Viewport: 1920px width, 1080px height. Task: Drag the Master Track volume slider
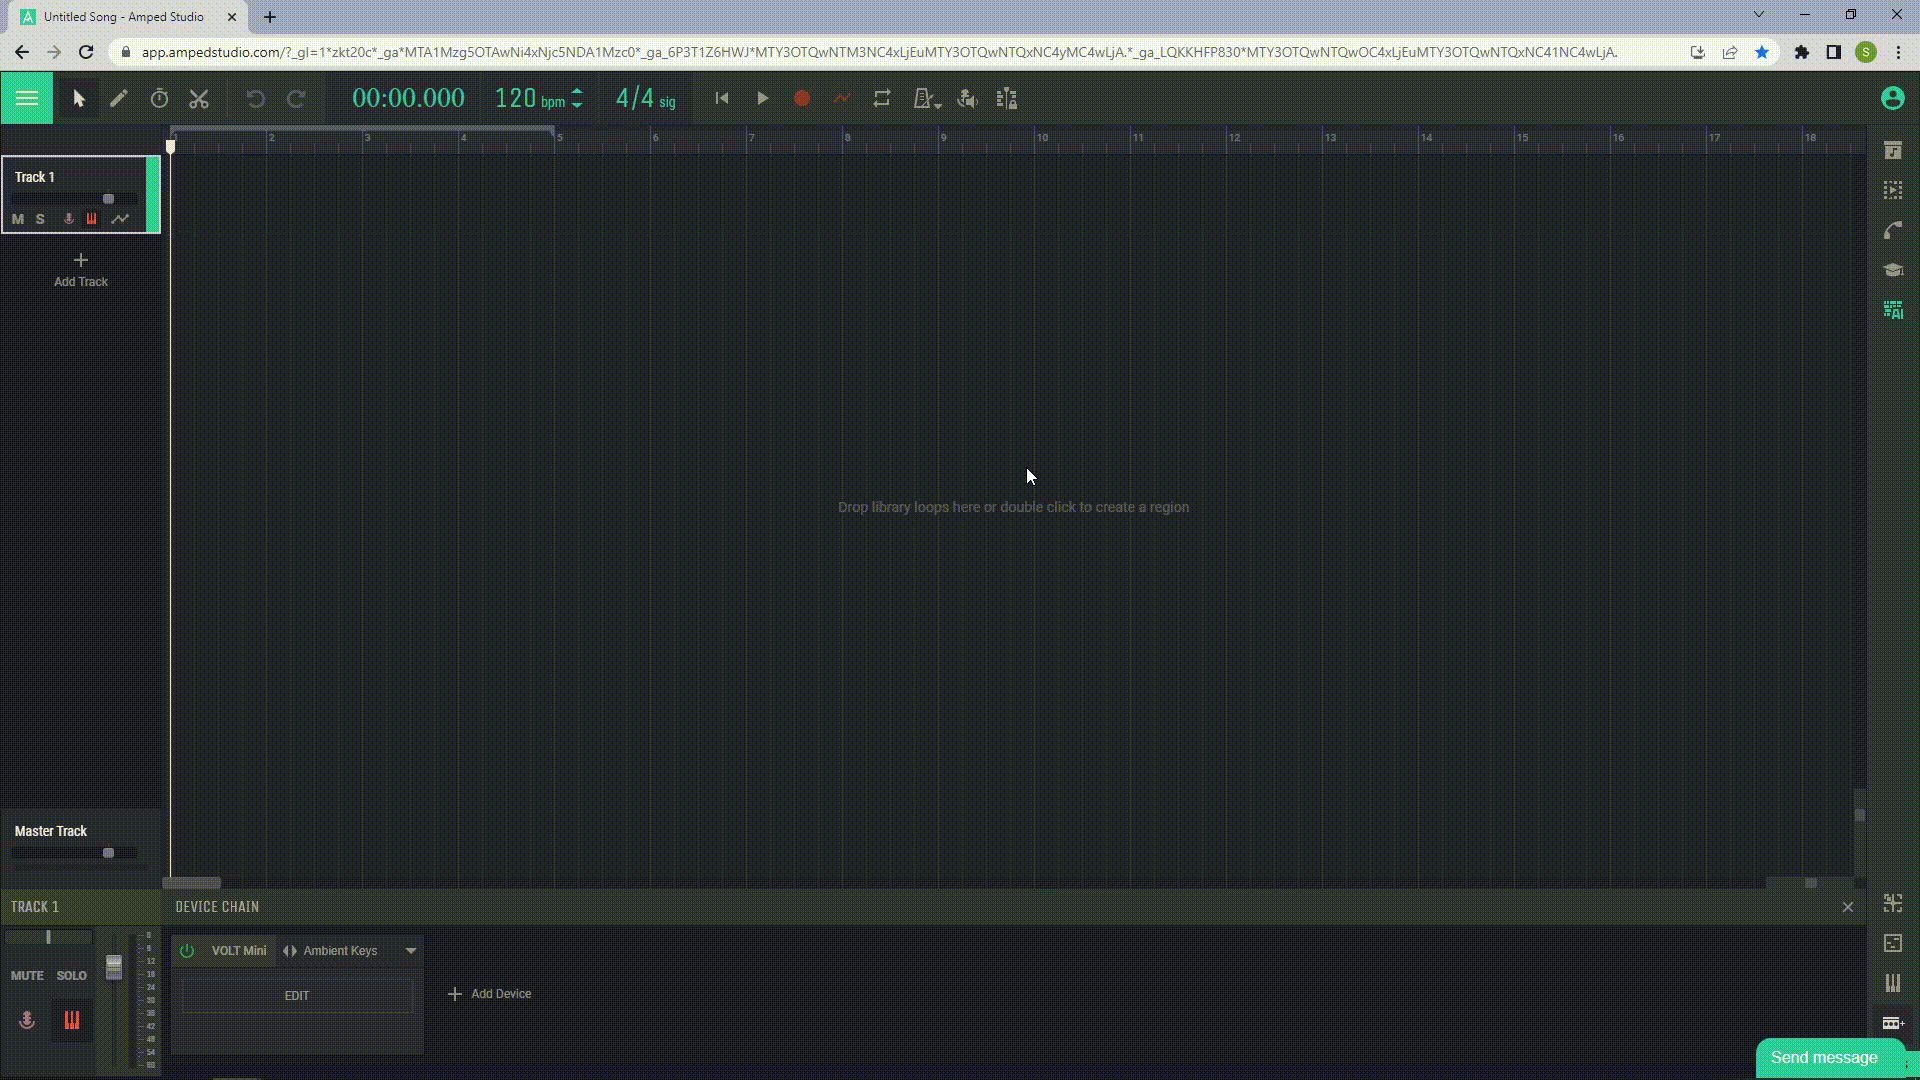[x=108, y=853]
